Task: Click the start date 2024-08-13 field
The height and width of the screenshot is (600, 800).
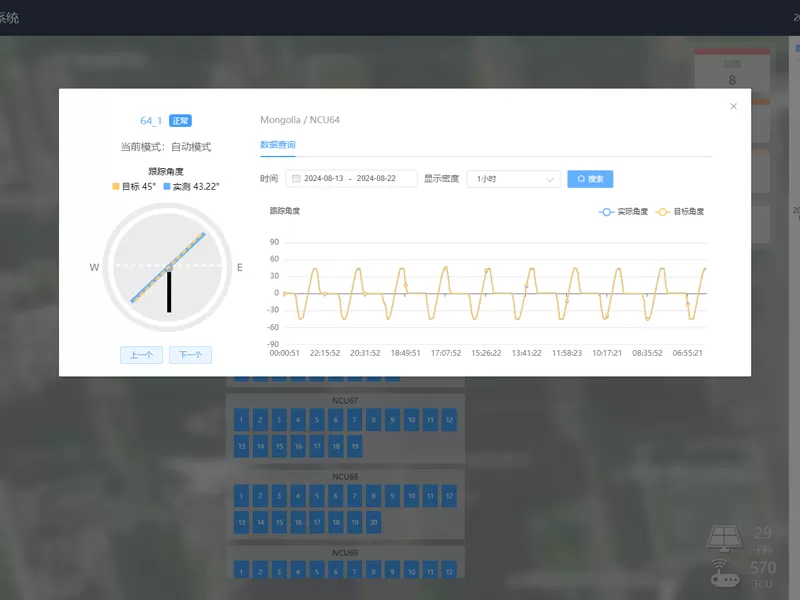Action: (325, 179)
